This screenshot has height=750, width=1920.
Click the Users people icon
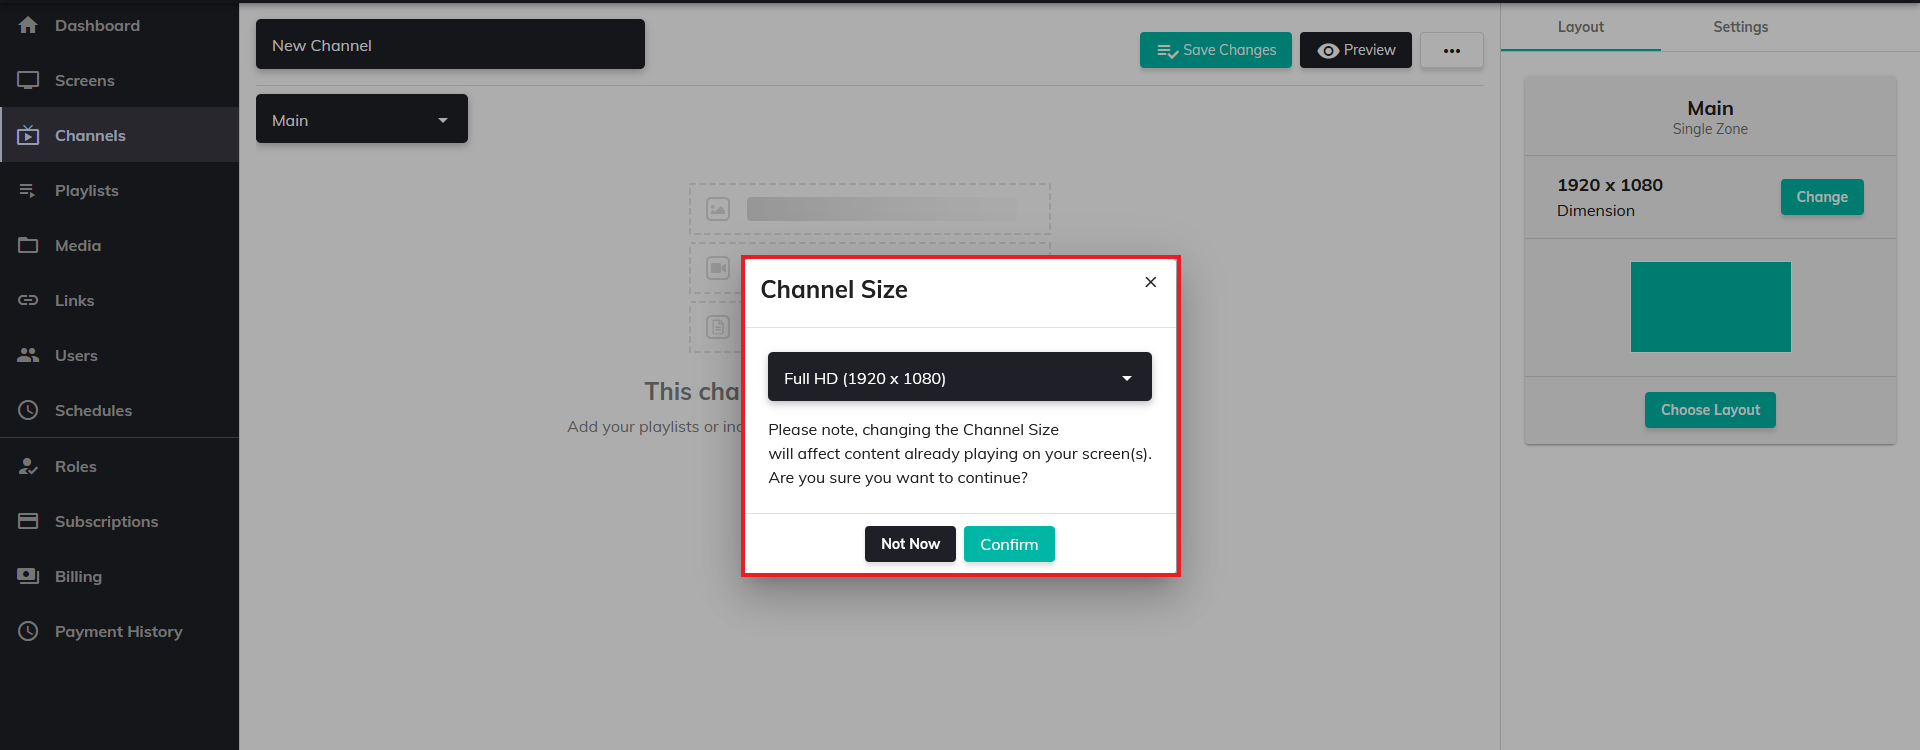(x=28, y=355)
